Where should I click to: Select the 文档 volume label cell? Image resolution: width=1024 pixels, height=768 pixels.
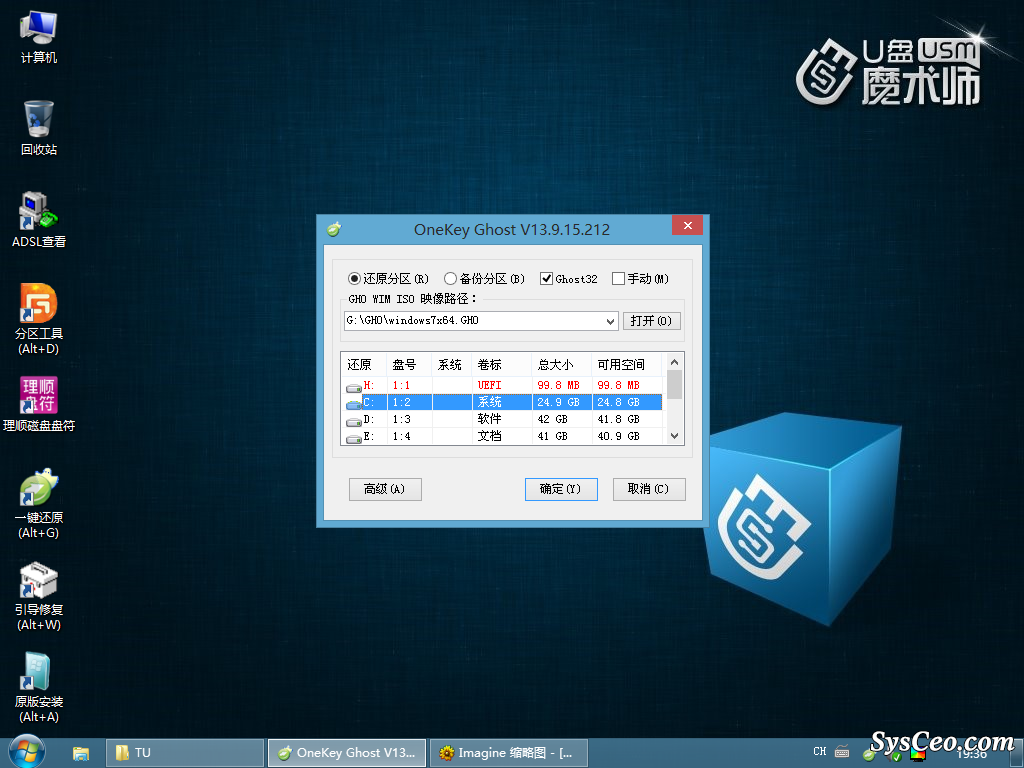click(501, 436)
